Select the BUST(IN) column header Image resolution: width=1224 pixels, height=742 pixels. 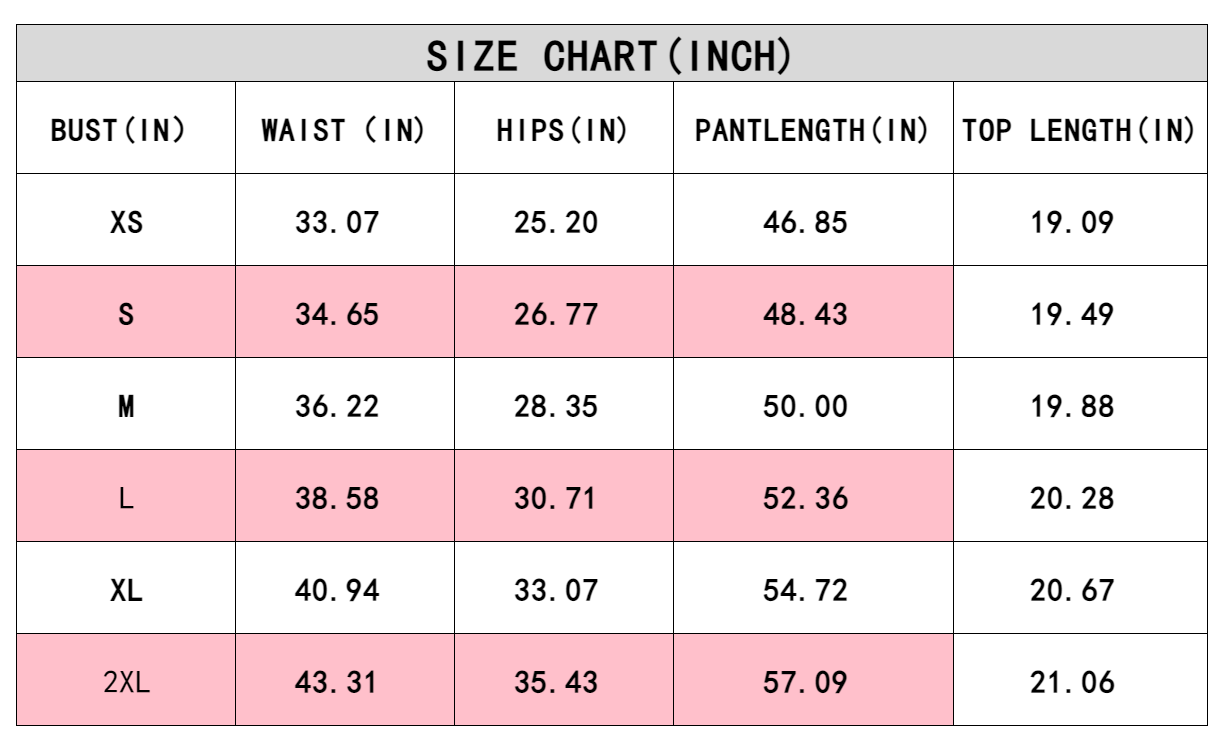(119, 131)
